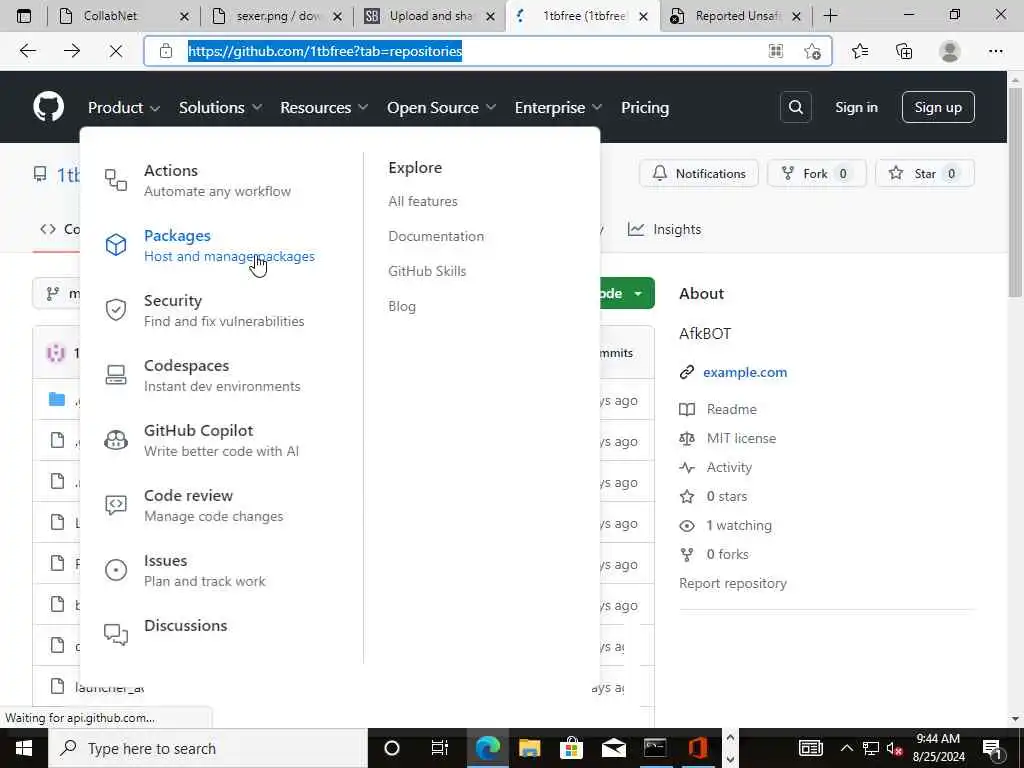Click the Report repository link
Screen dimensions: 1024x768
coord(733,584)
